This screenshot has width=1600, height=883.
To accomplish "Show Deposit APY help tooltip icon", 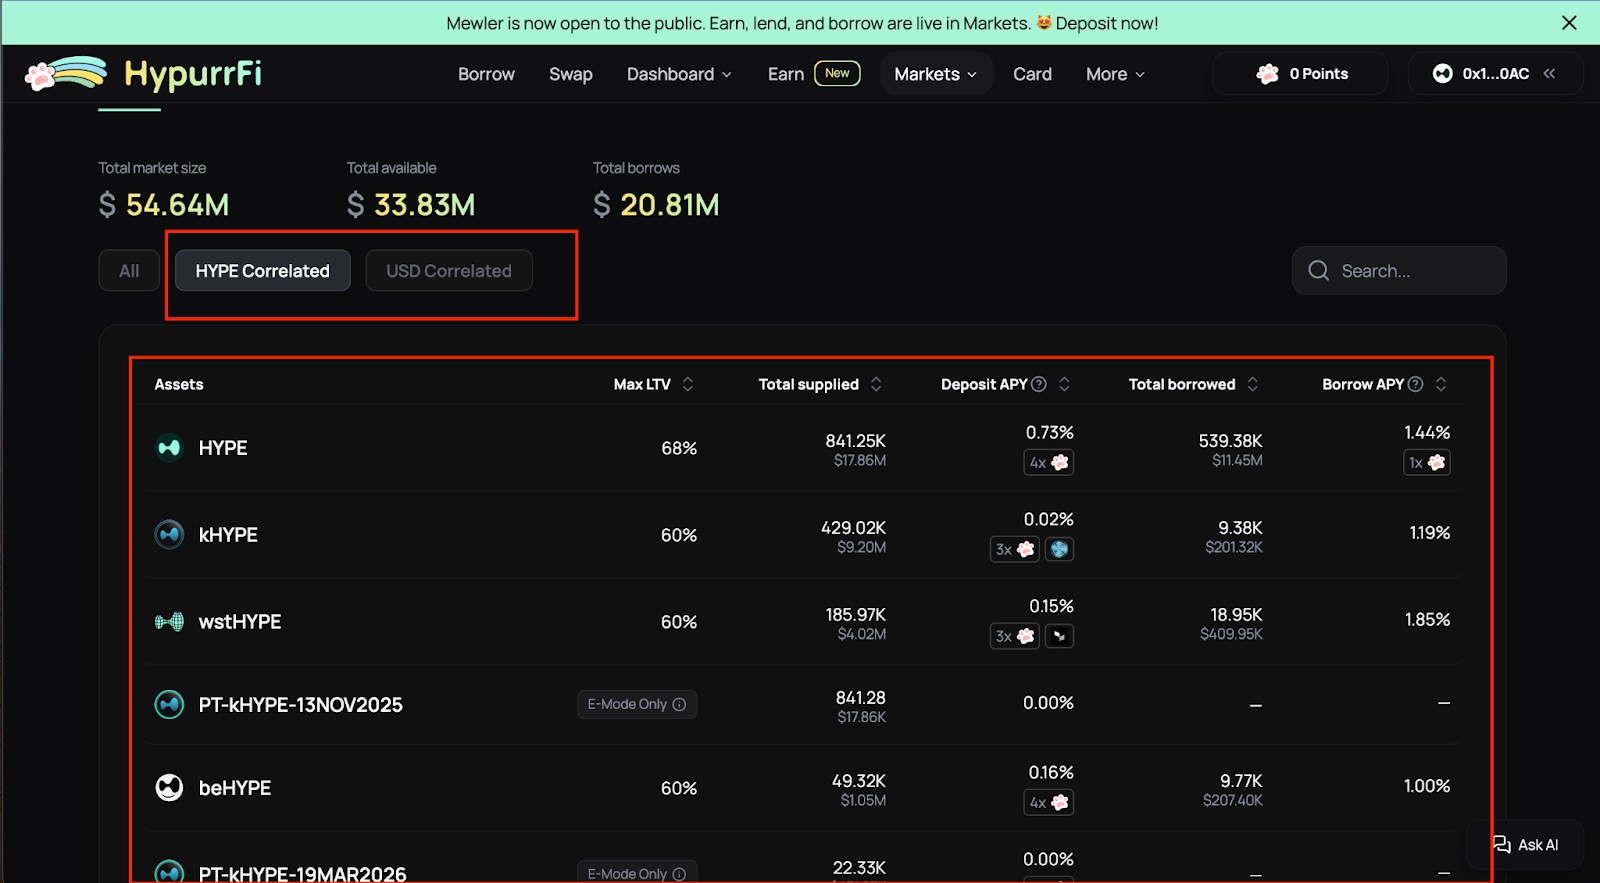I will [1039, 384].
